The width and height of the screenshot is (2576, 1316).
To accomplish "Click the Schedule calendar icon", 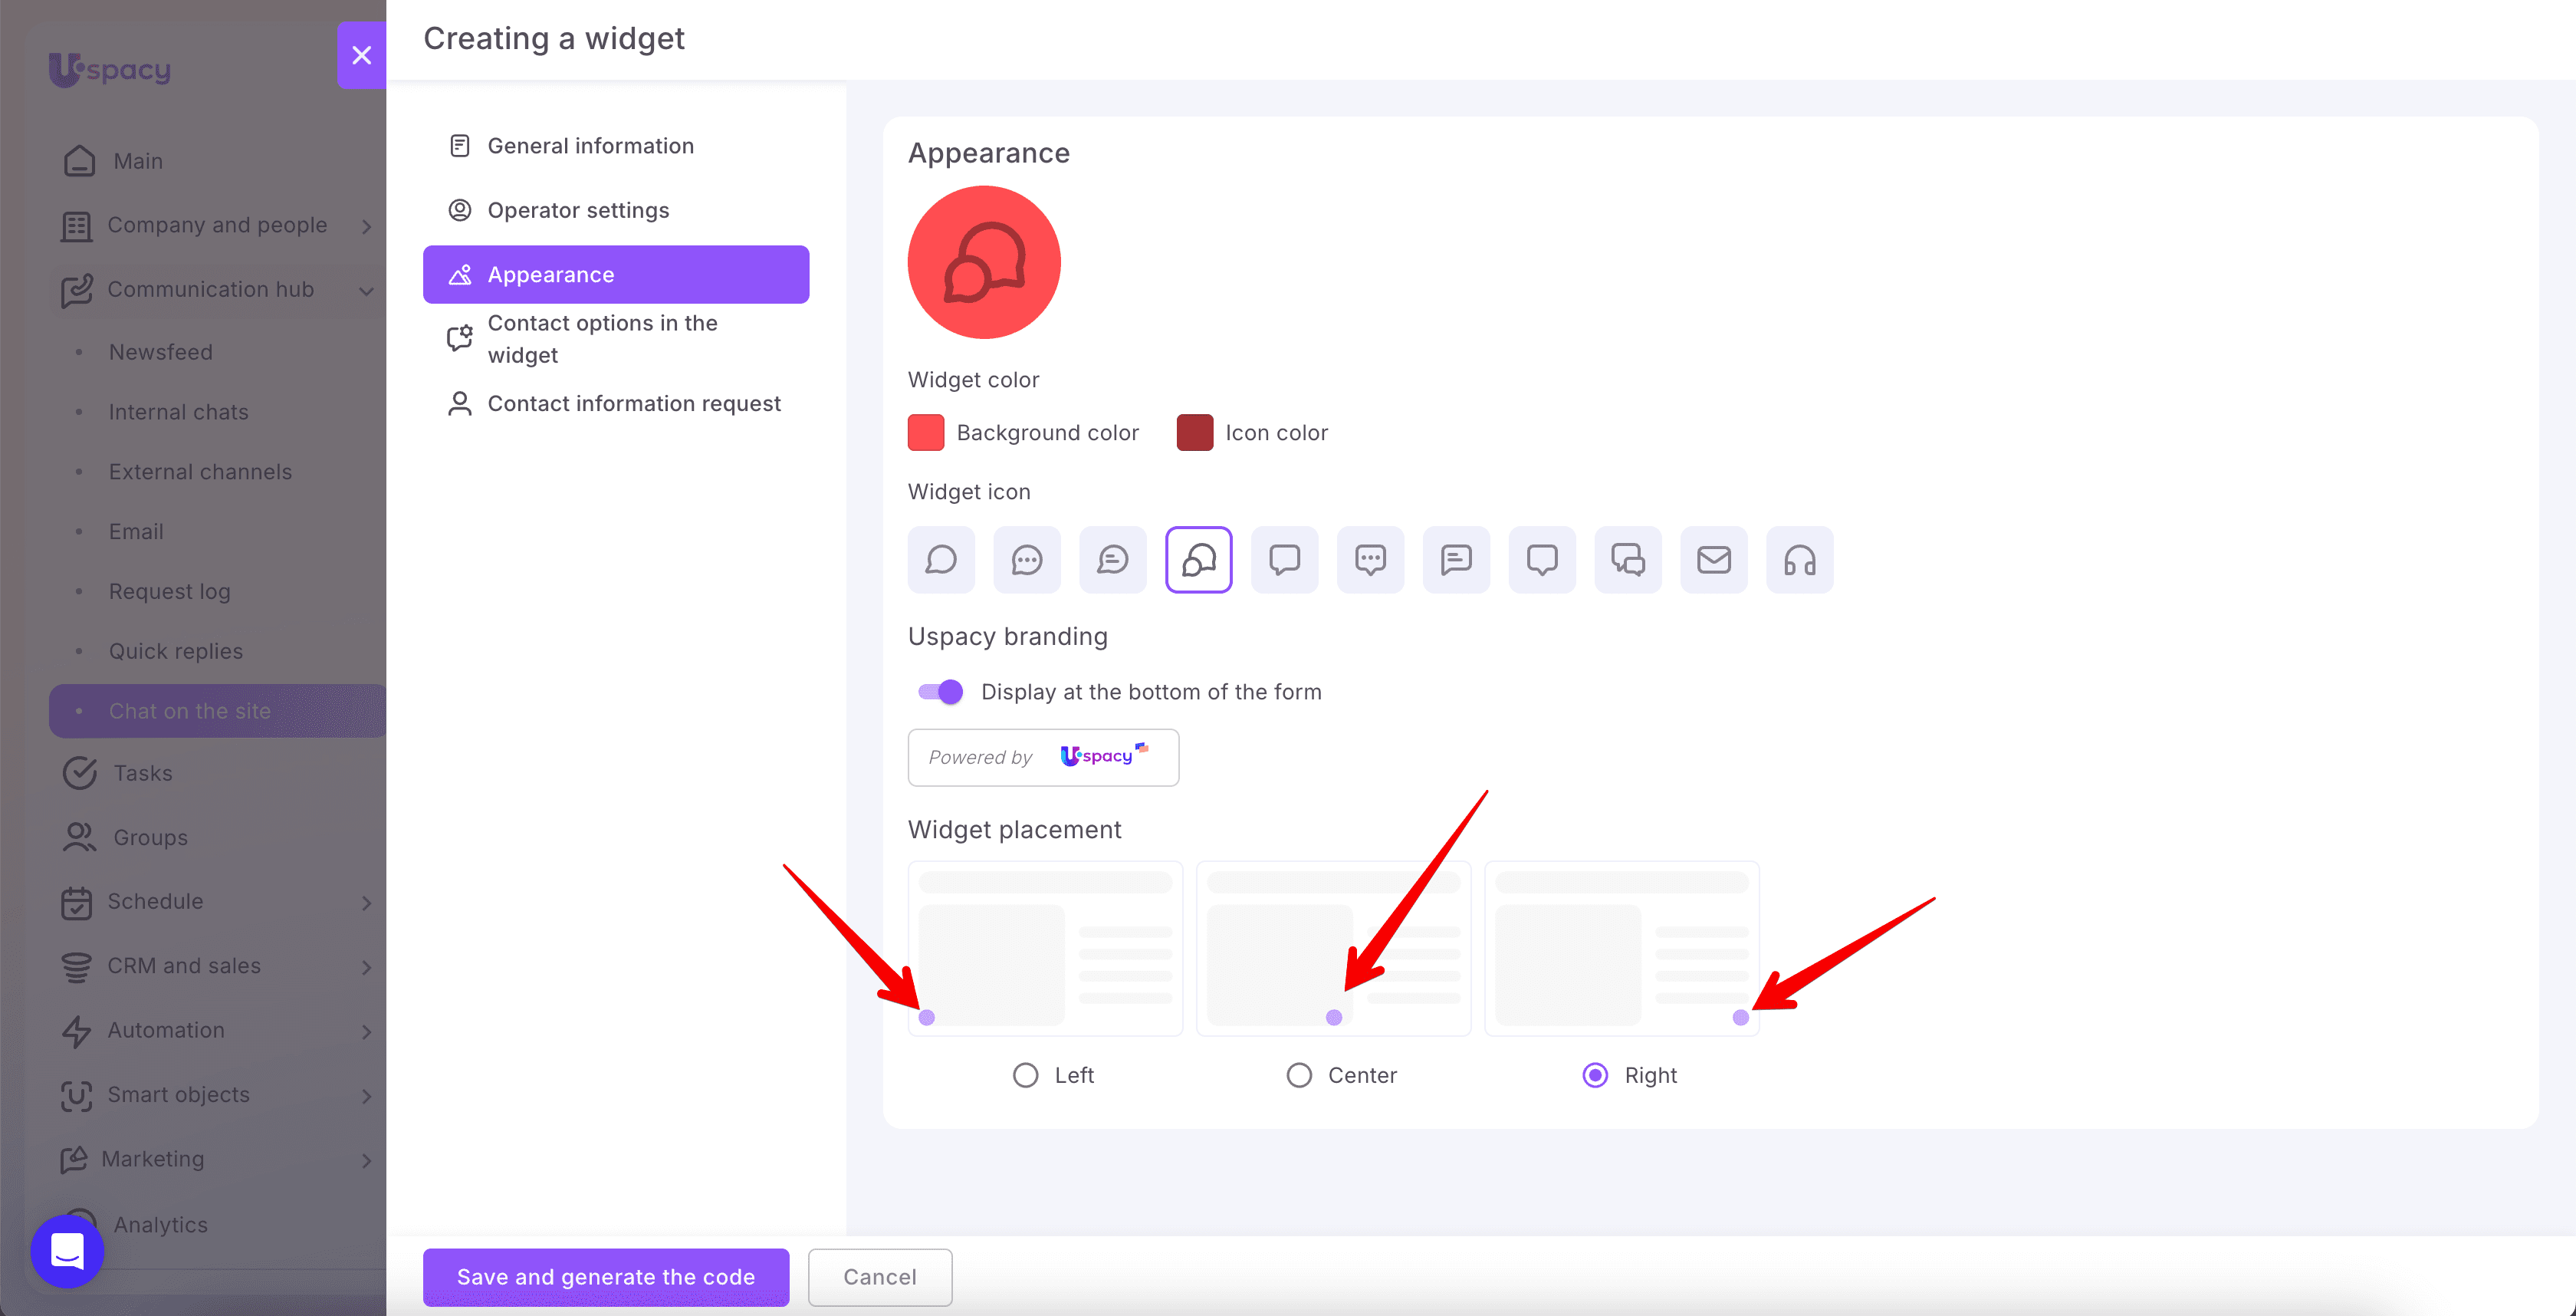I will pos(77,902).
